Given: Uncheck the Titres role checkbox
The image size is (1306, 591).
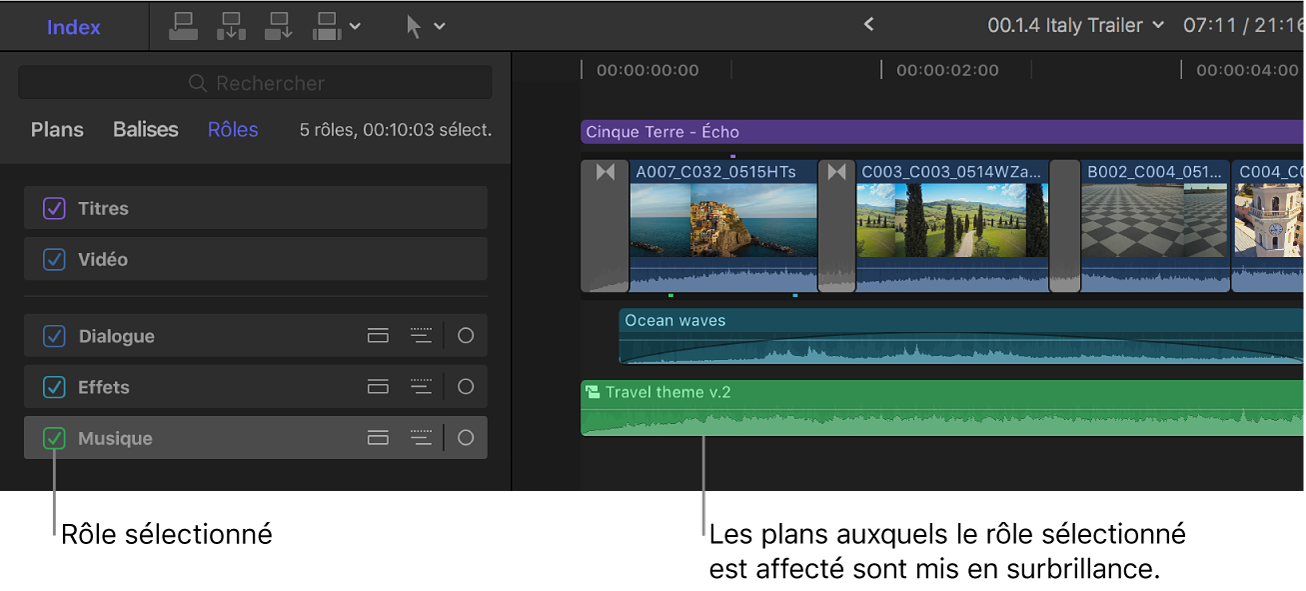Looking at the screenshot, I should pos(54,208).
